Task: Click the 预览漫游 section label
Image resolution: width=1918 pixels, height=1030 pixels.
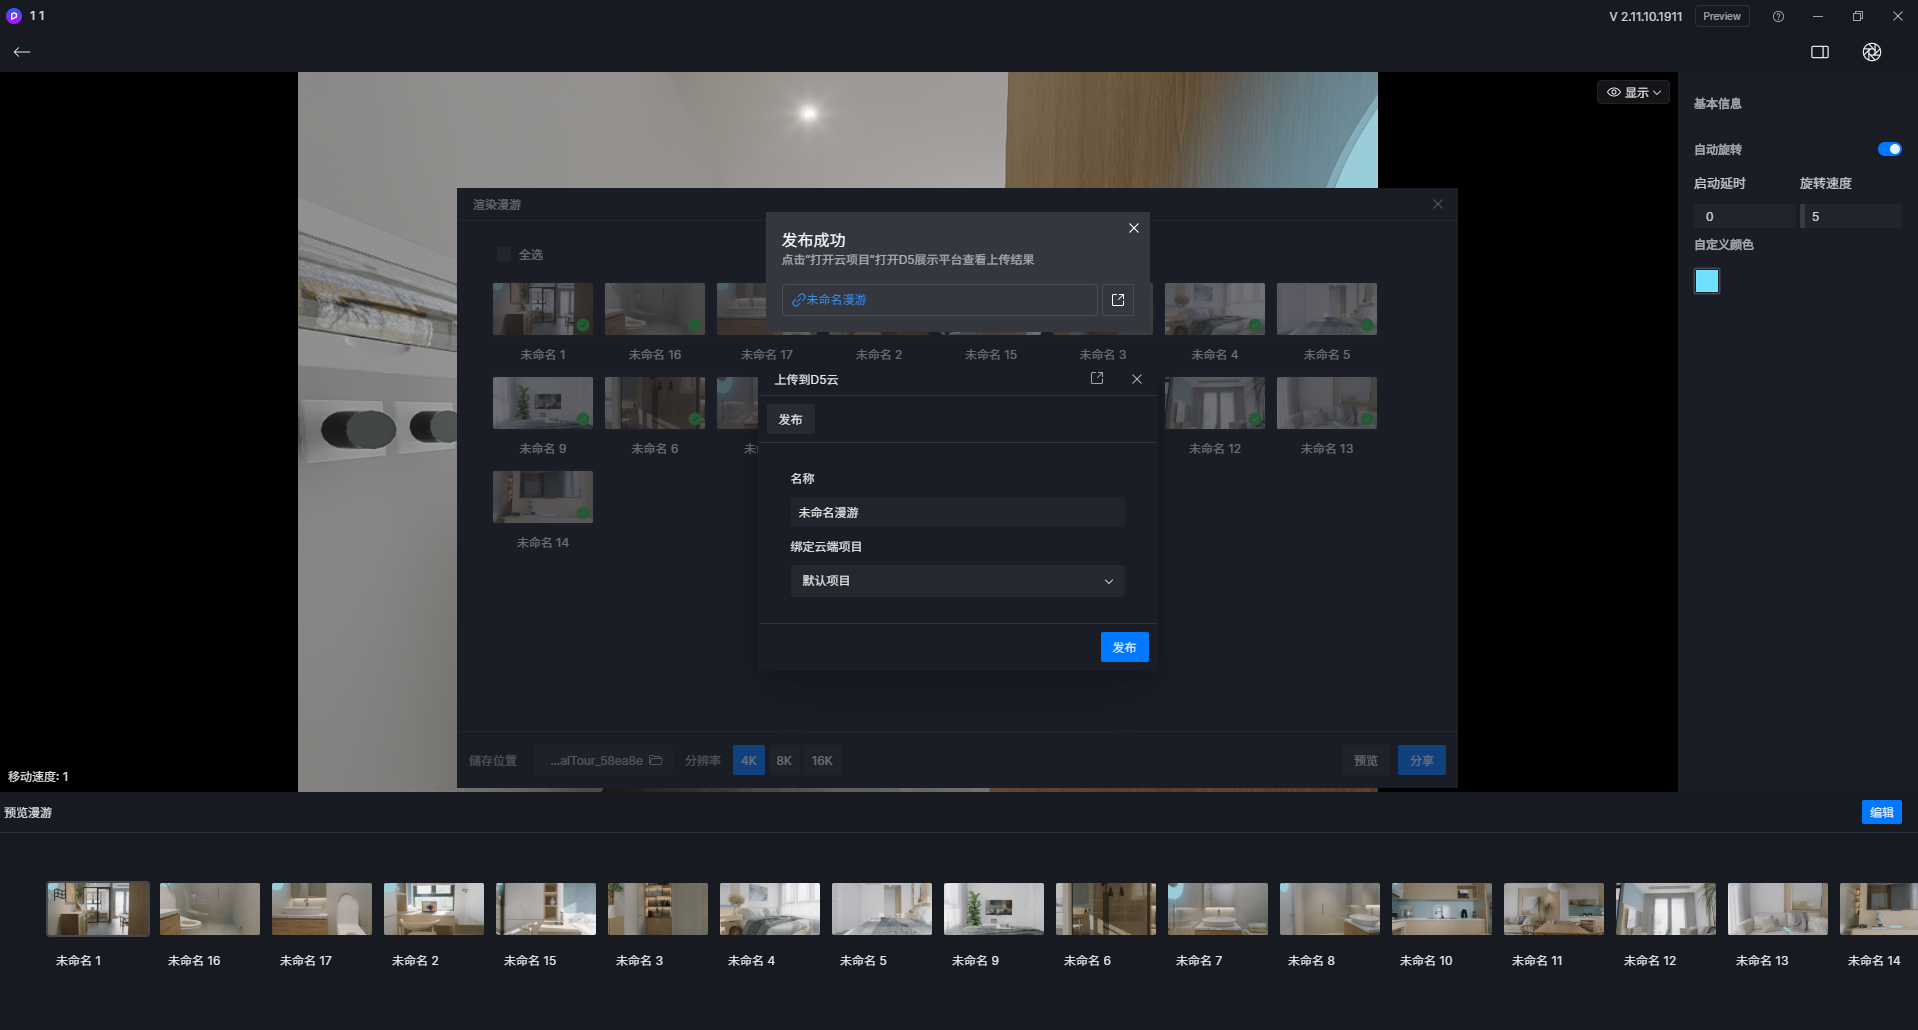Action: [28, 813]
